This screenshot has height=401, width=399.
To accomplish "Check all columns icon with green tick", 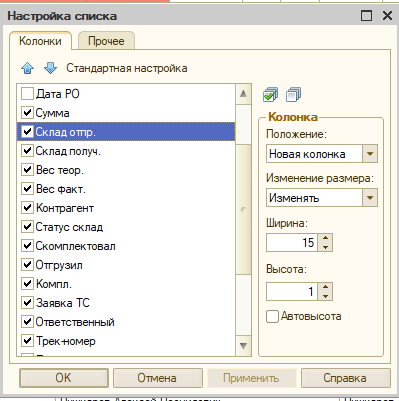I will pos(270,95).
